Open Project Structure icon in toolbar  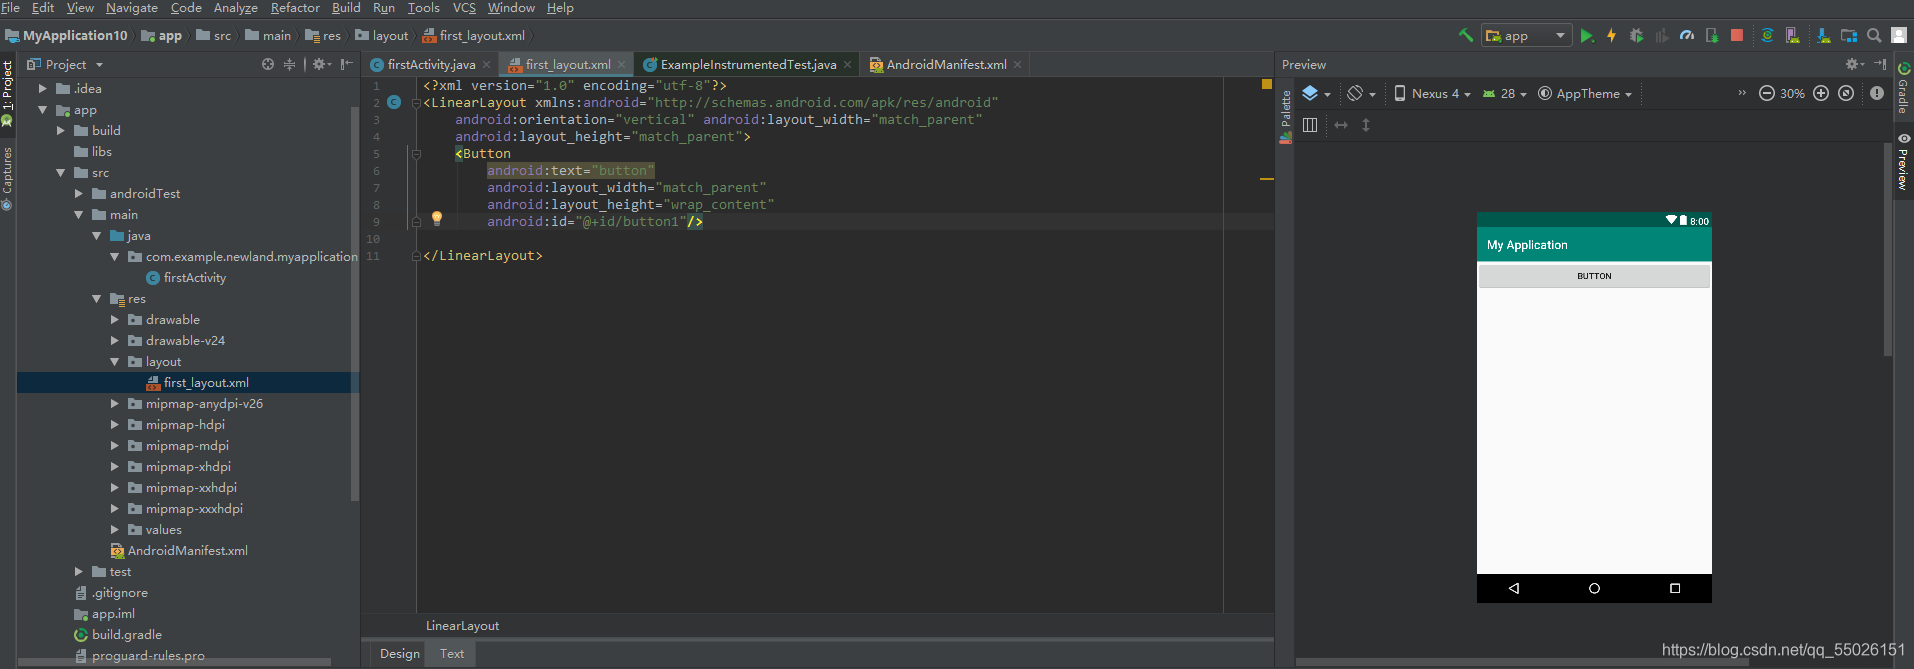click(1849, 36)
